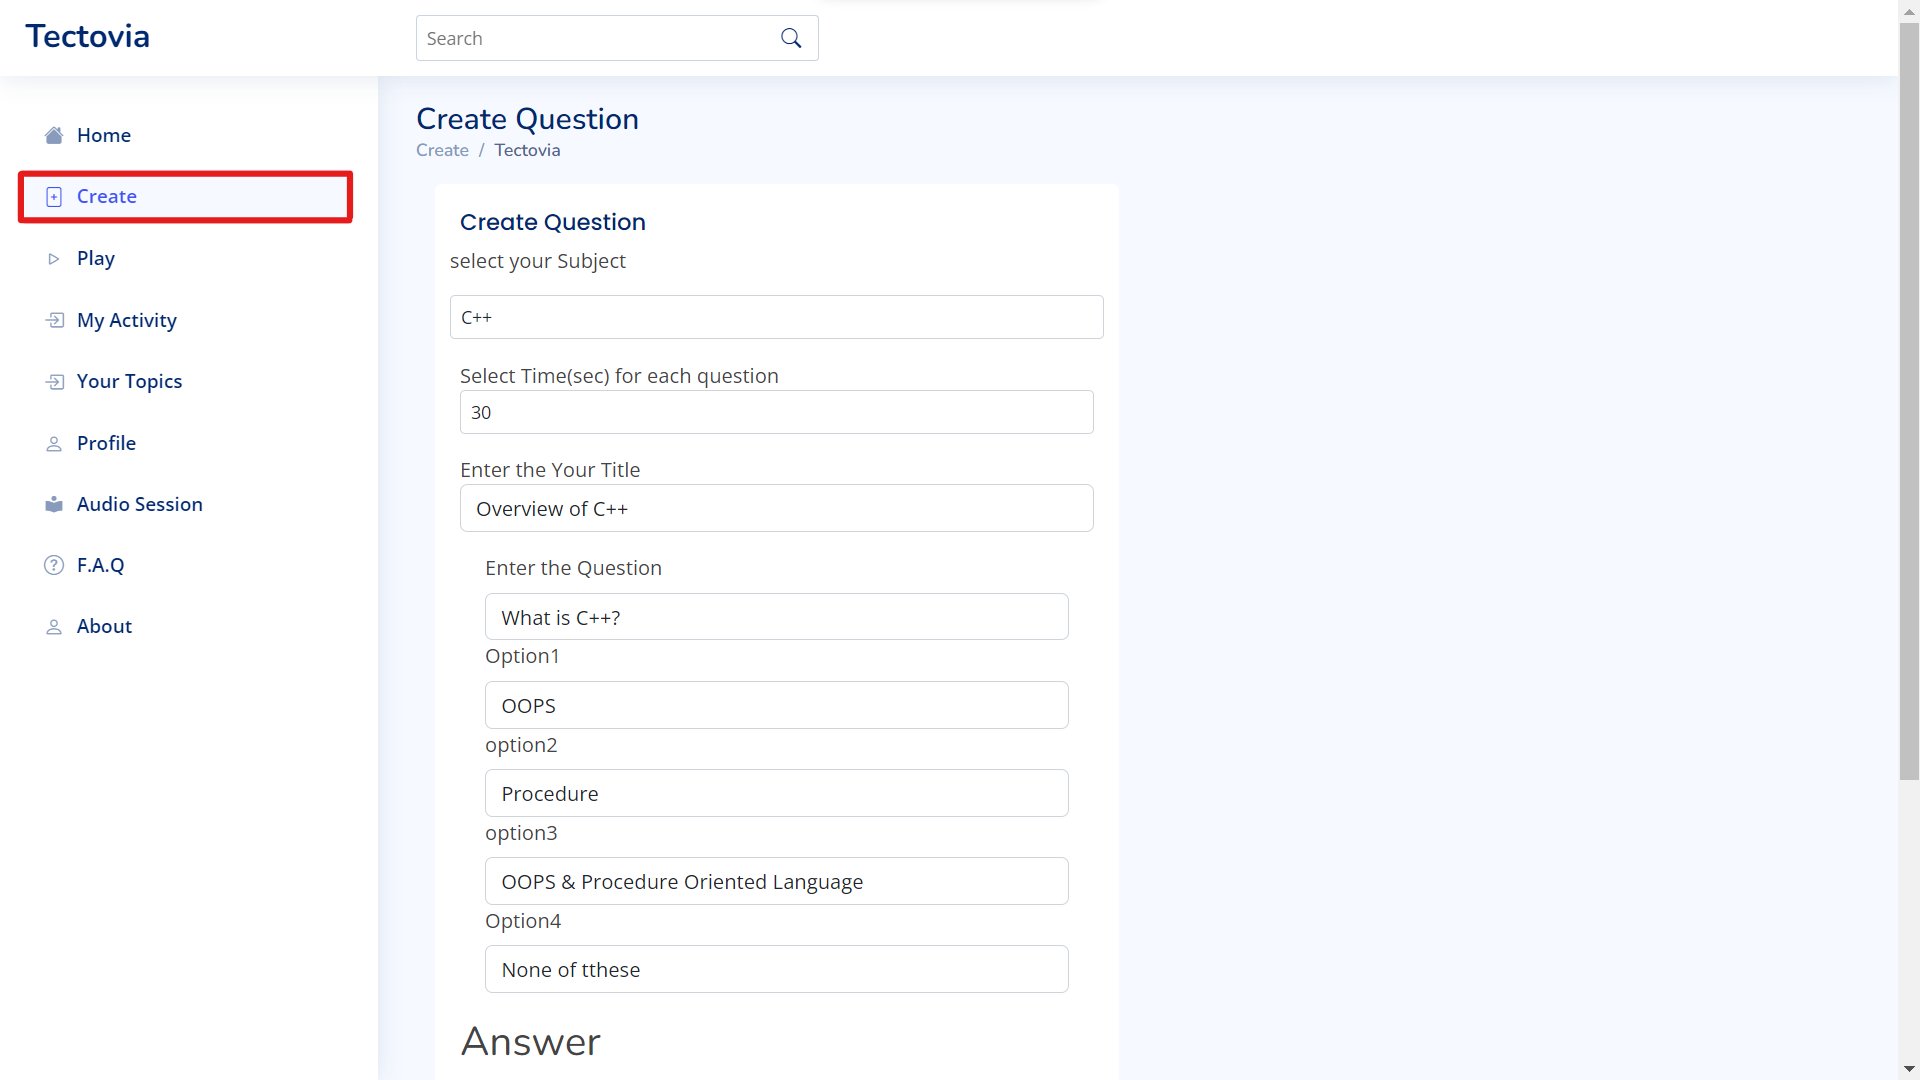This screenshot has height=1080, width=1920.
Task: Select the Profile icon
Action: (53, 442)
